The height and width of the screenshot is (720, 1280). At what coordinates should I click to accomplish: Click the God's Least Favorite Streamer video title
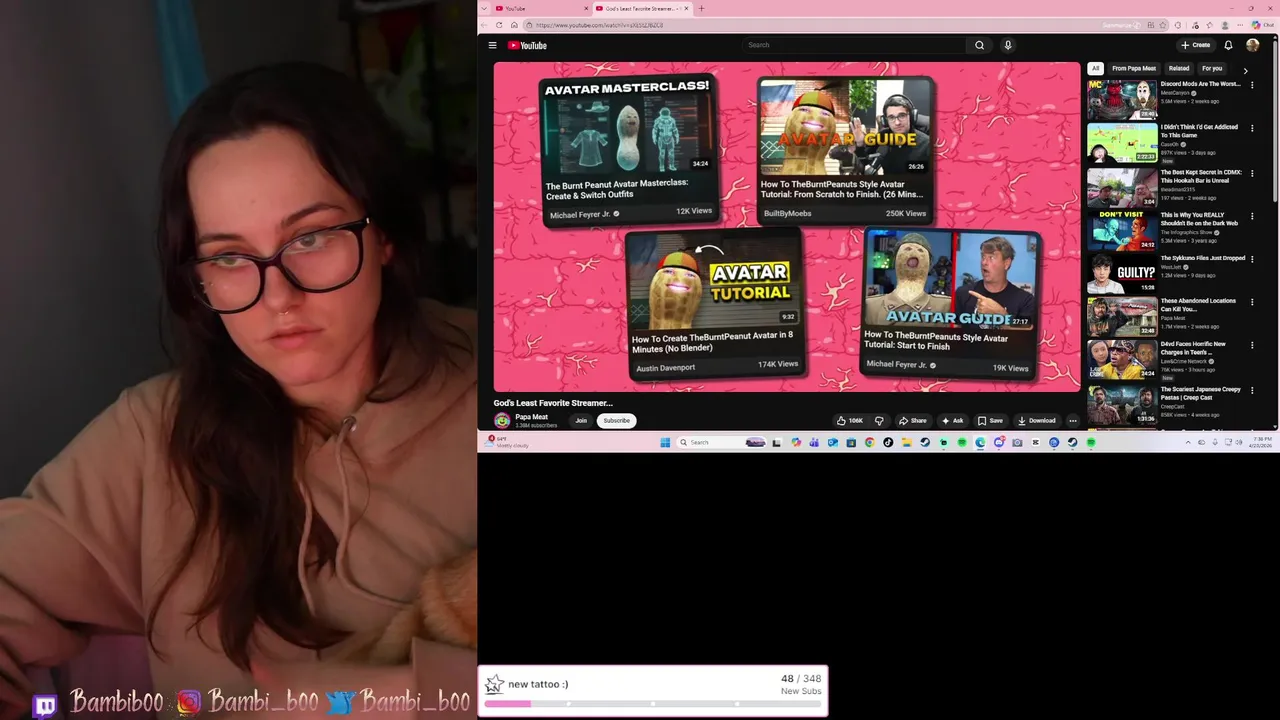553,403
